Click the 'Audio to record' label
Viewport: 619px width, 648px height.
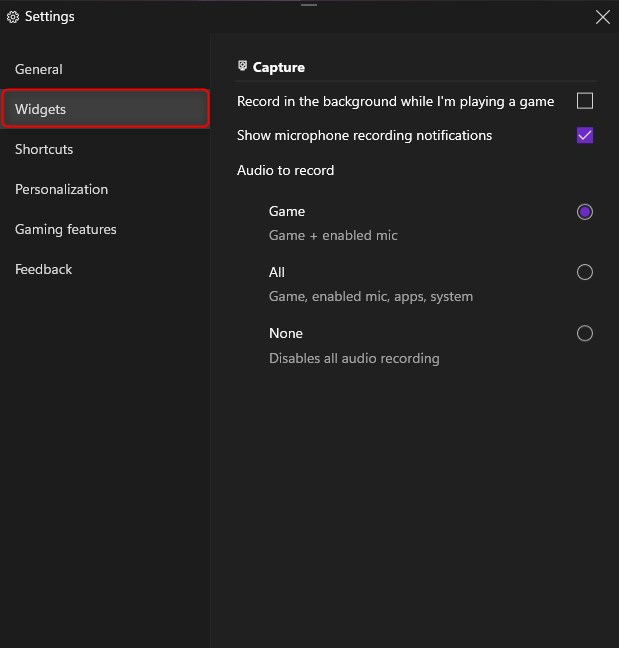(286, 170)
